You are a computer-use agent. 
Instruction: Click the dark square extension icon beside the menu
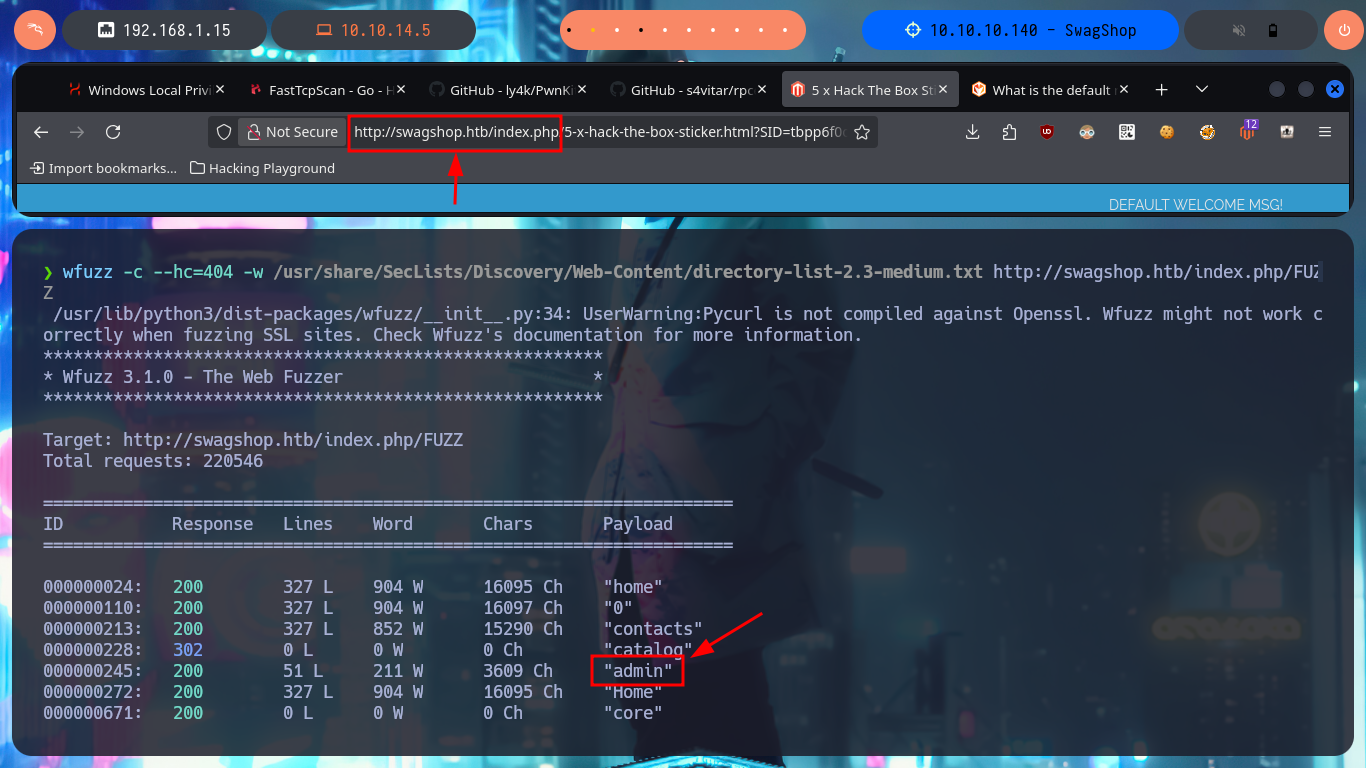(1287, 132)
